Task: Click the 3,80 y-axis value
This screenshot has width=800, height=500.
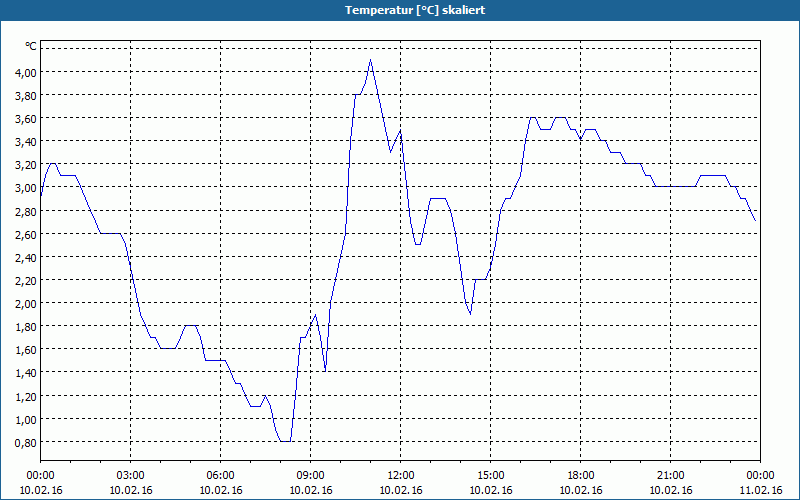Action: coord(26,96)
